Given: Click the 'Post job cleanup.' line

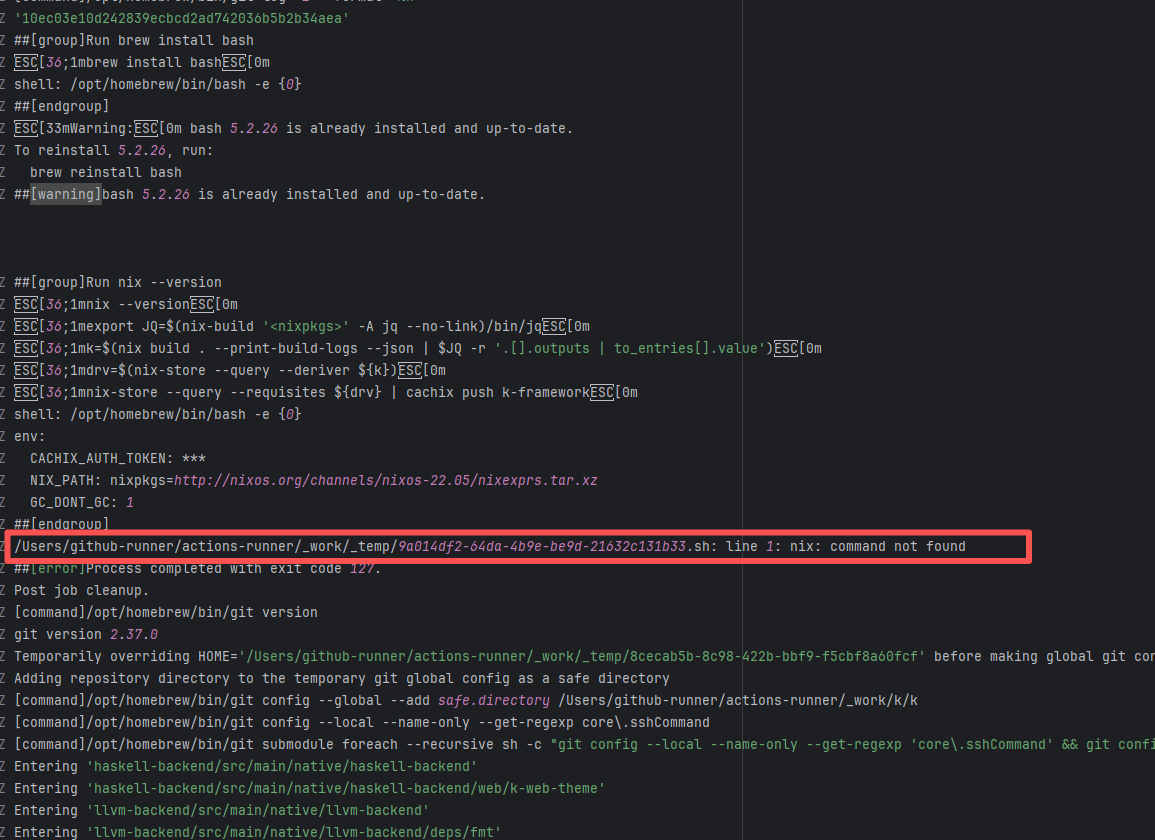Looking at the screenshot, I should click(x=82, y=590).
